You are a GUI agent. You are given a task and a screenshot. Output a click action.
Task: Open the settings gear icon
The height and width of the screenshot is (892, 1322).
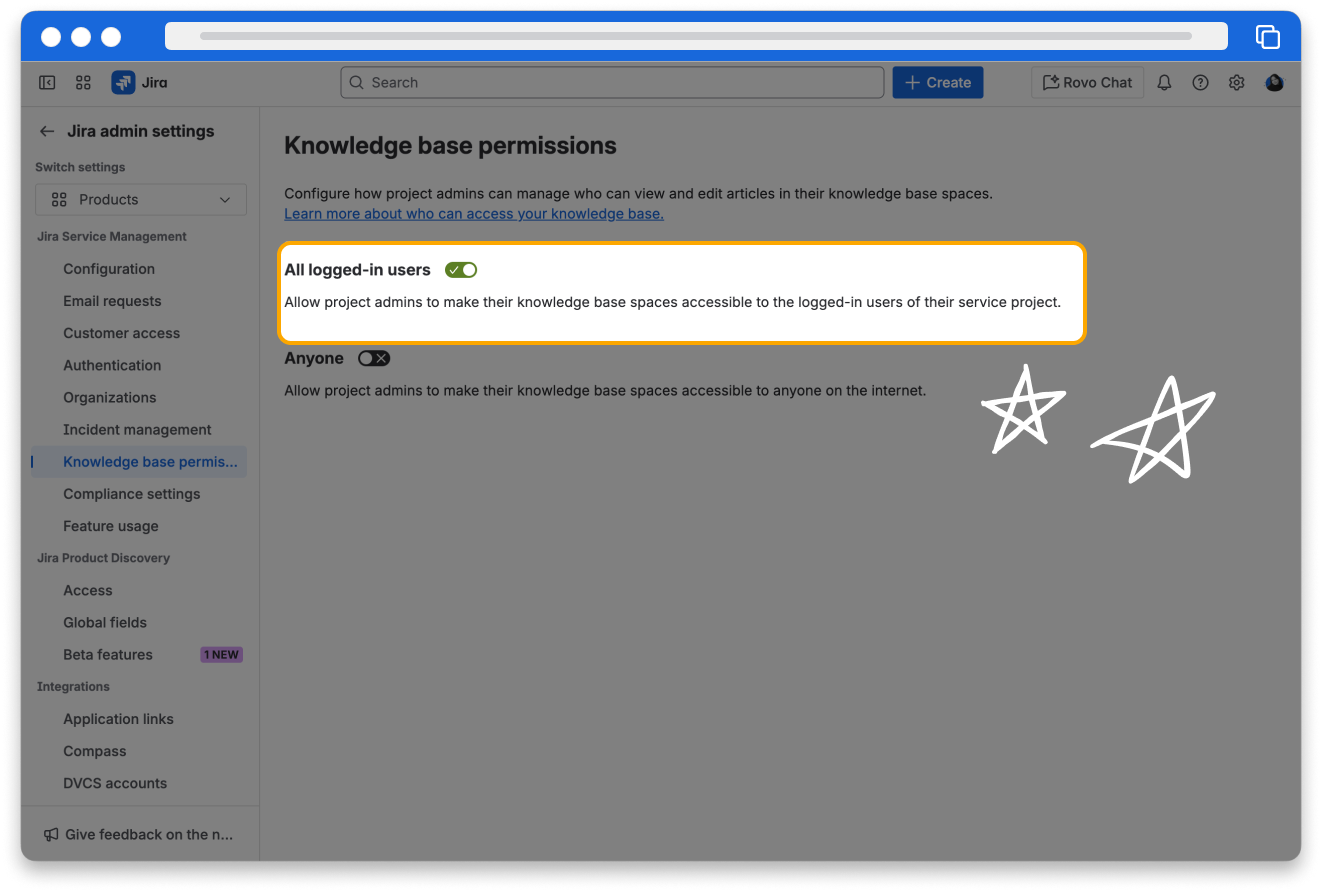(1236, 83)
